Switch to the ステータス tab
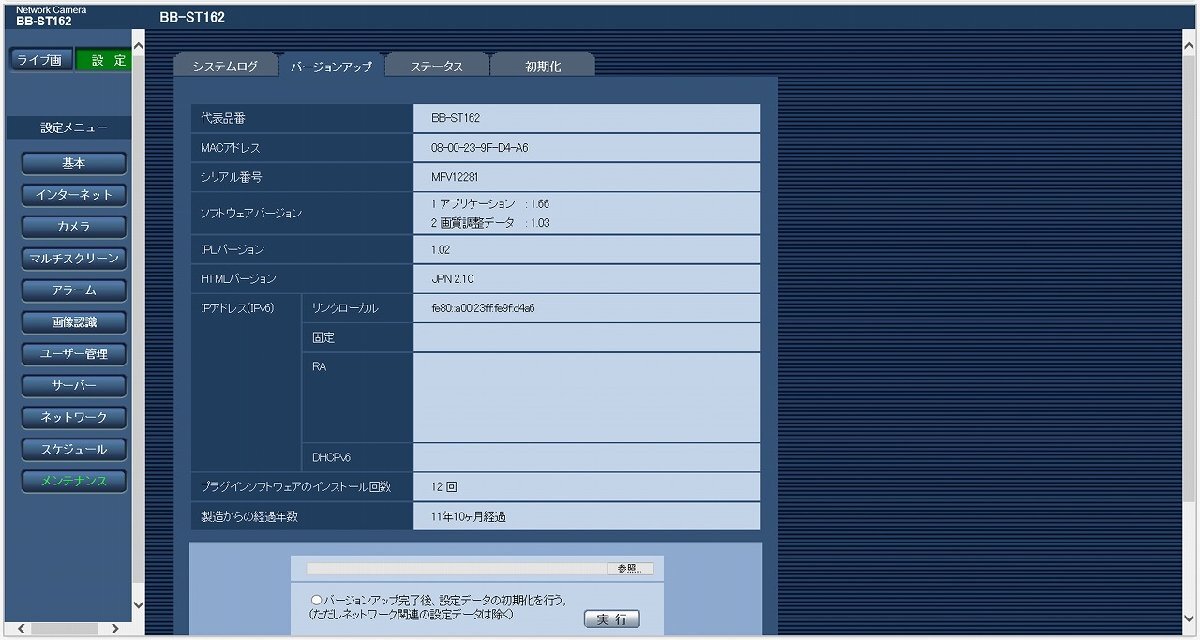This screenshot has height=640, width=1200. (437, 66)
